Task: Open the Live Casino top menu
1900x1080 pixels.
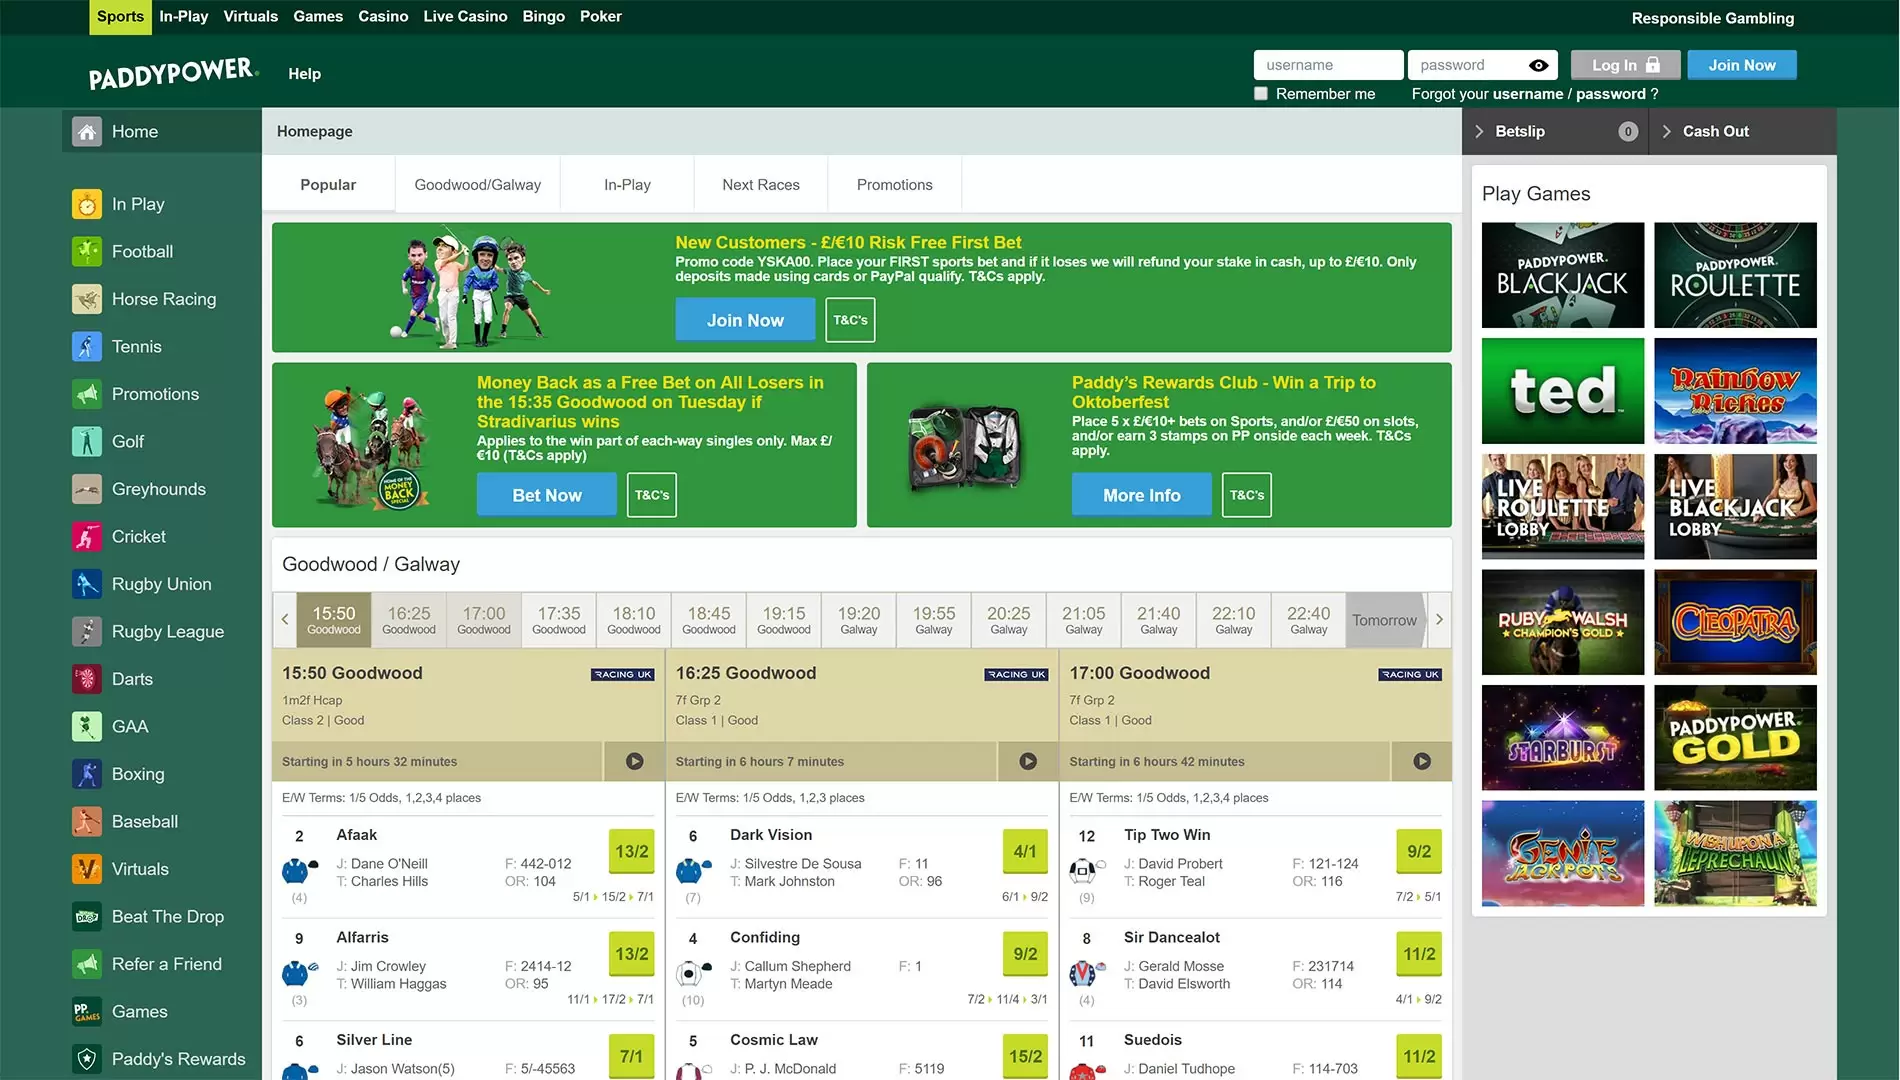Action: click(x=465, y=17)
